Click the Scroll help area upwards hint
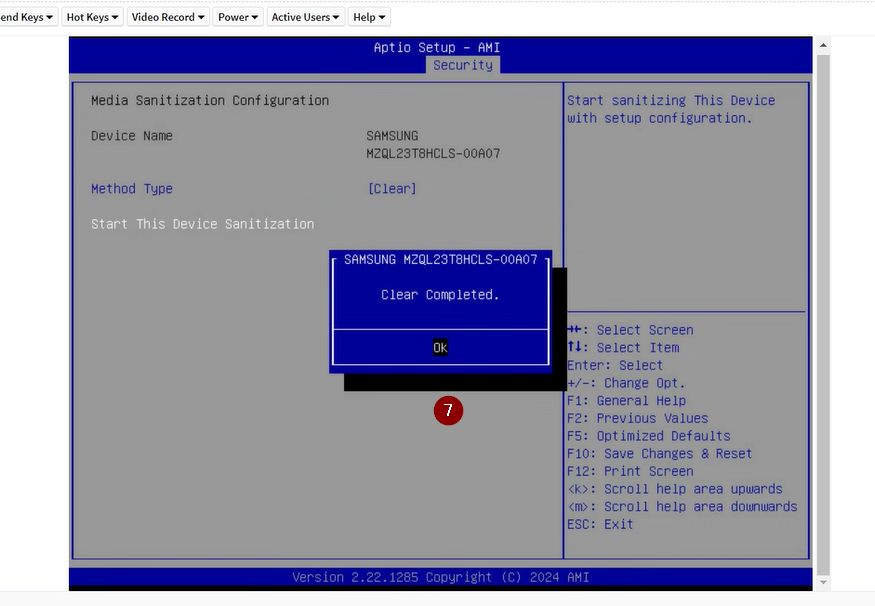This screenshot has height=606, width=875. tap(675, 489)
